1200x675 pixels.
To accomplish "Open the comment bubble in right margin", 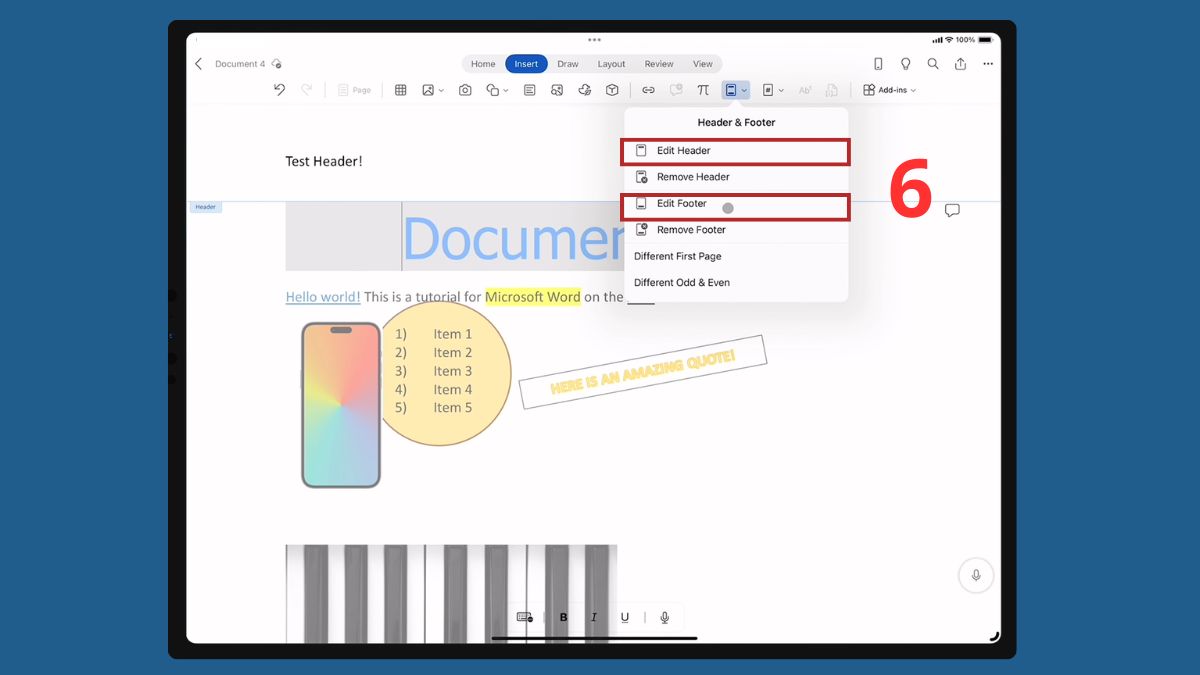I will click(x=952, y=210).
